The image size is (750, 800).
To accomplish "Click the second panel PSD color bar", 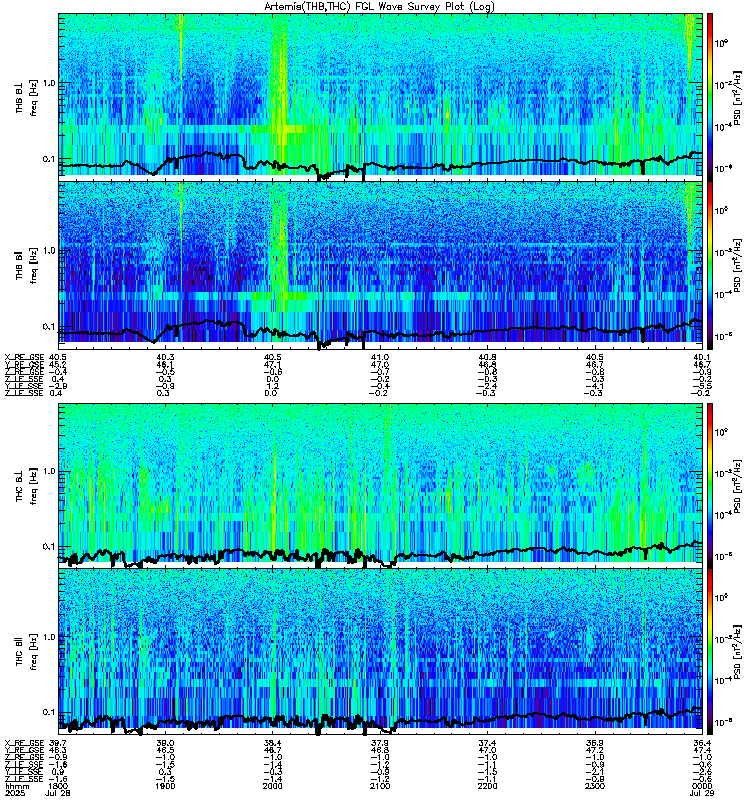I will click(710, 265).
